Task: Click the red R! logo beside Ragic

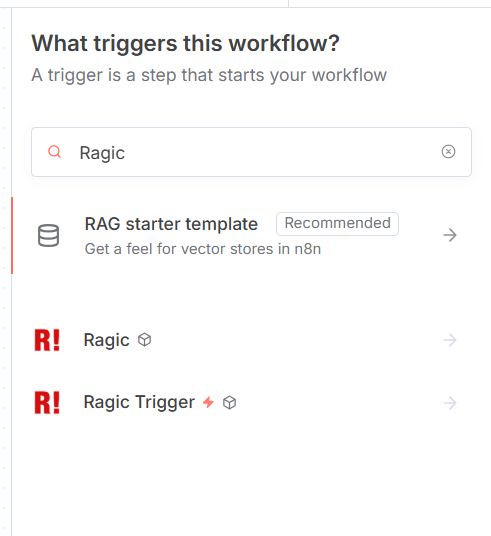Action: [47, 340]
